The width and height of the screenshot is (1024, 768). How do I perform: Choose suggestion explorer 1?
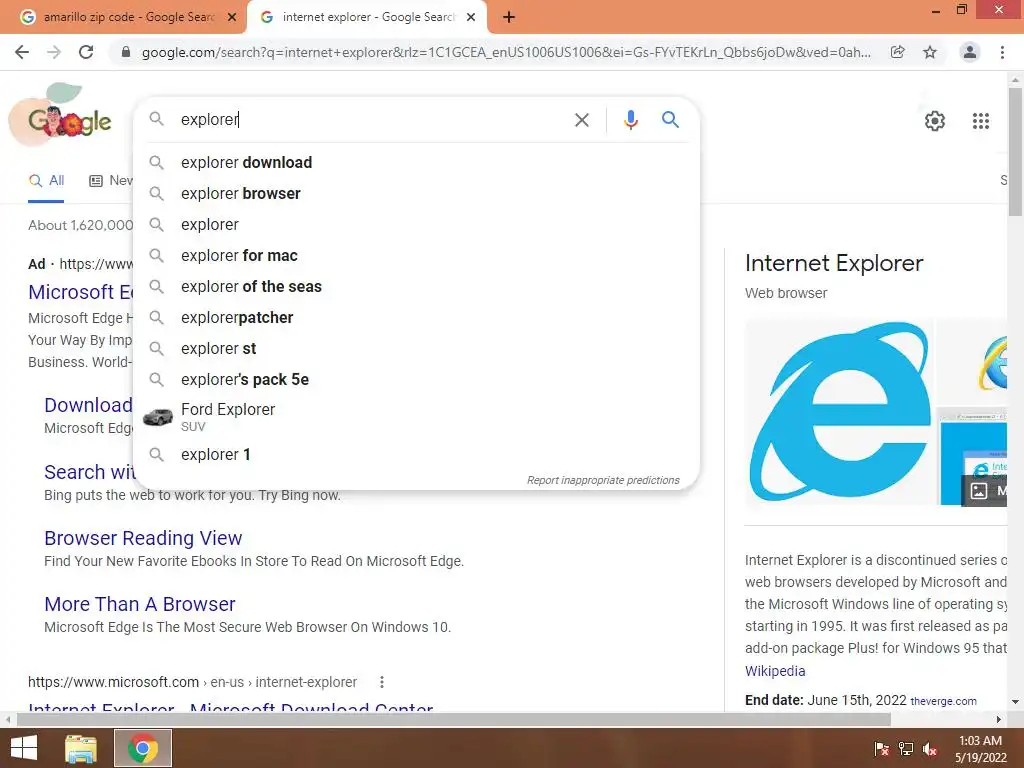pyautogui.click(x=416, y=455)
